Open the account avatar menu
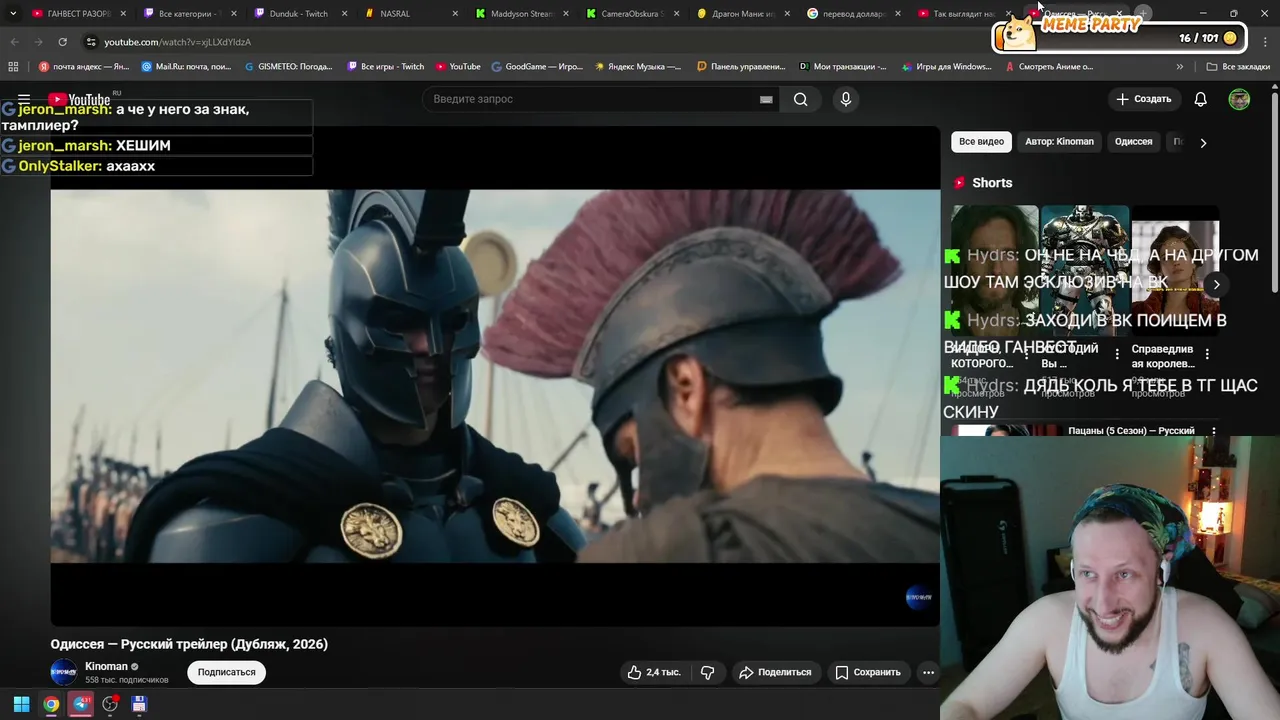The height and width of the screenshot is (720, 1280). (1239, 99)
